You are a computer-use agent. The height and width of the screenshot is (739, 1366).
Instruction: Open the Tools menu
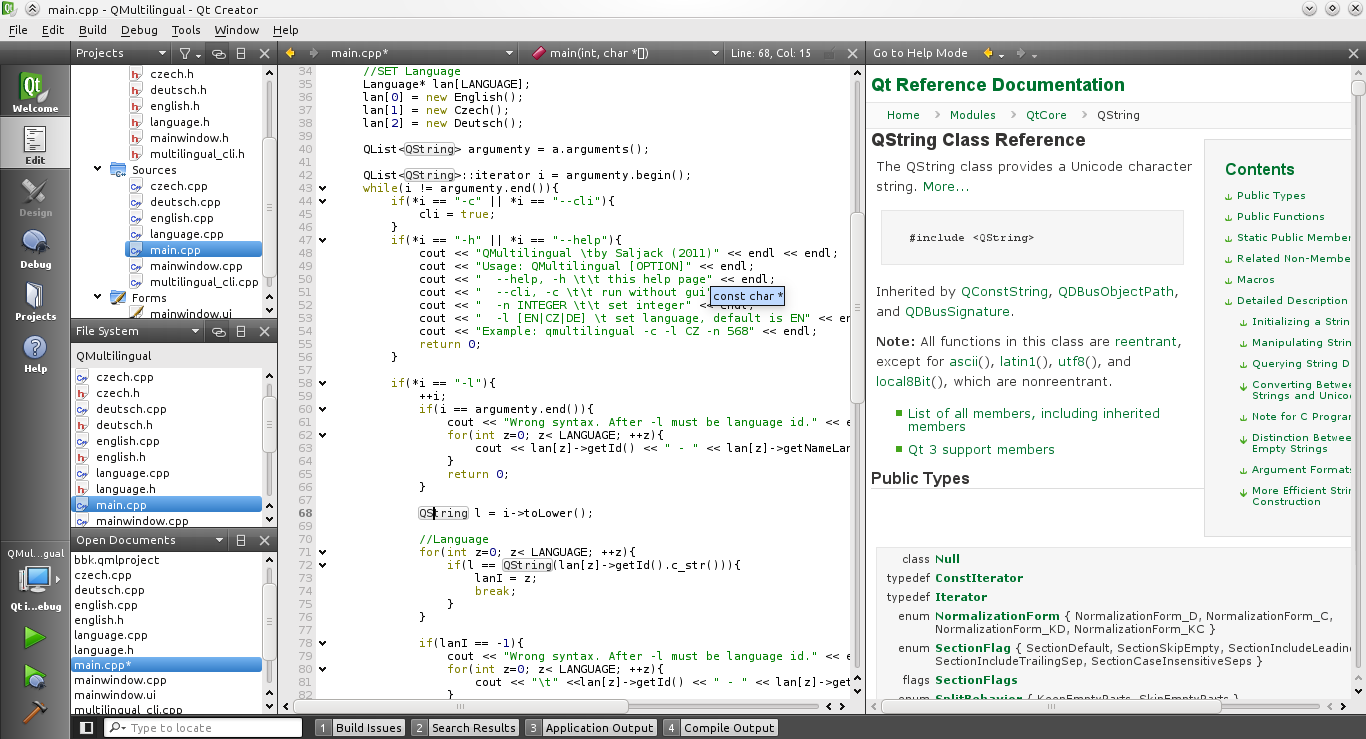186,30
